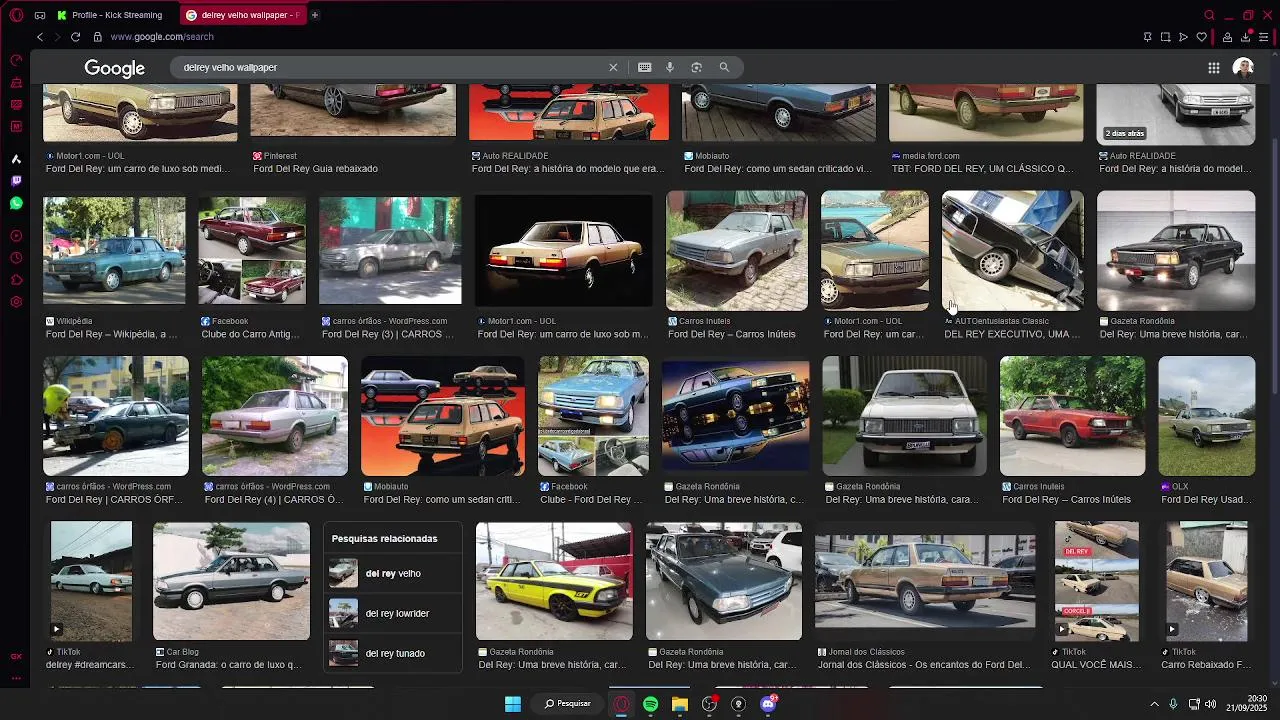Screen dimensions: 1280x720
Task: Open white Del Rey front-view thumbnail
Action: pyautogui.click(x=904, y=416)
